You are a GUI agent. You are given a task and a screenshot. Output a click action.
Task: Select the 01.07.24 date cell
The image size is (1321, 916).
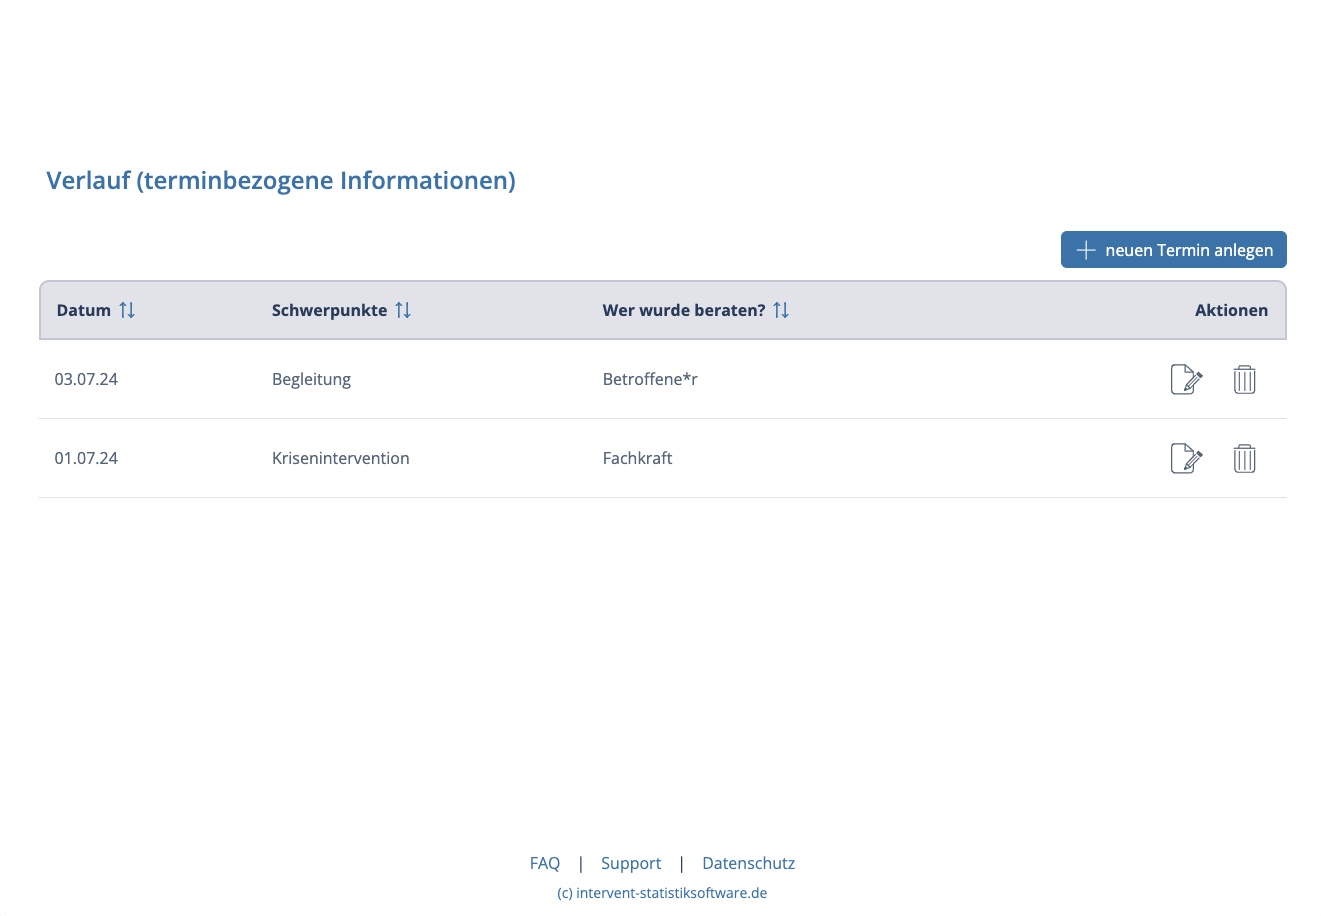(86, 458)
